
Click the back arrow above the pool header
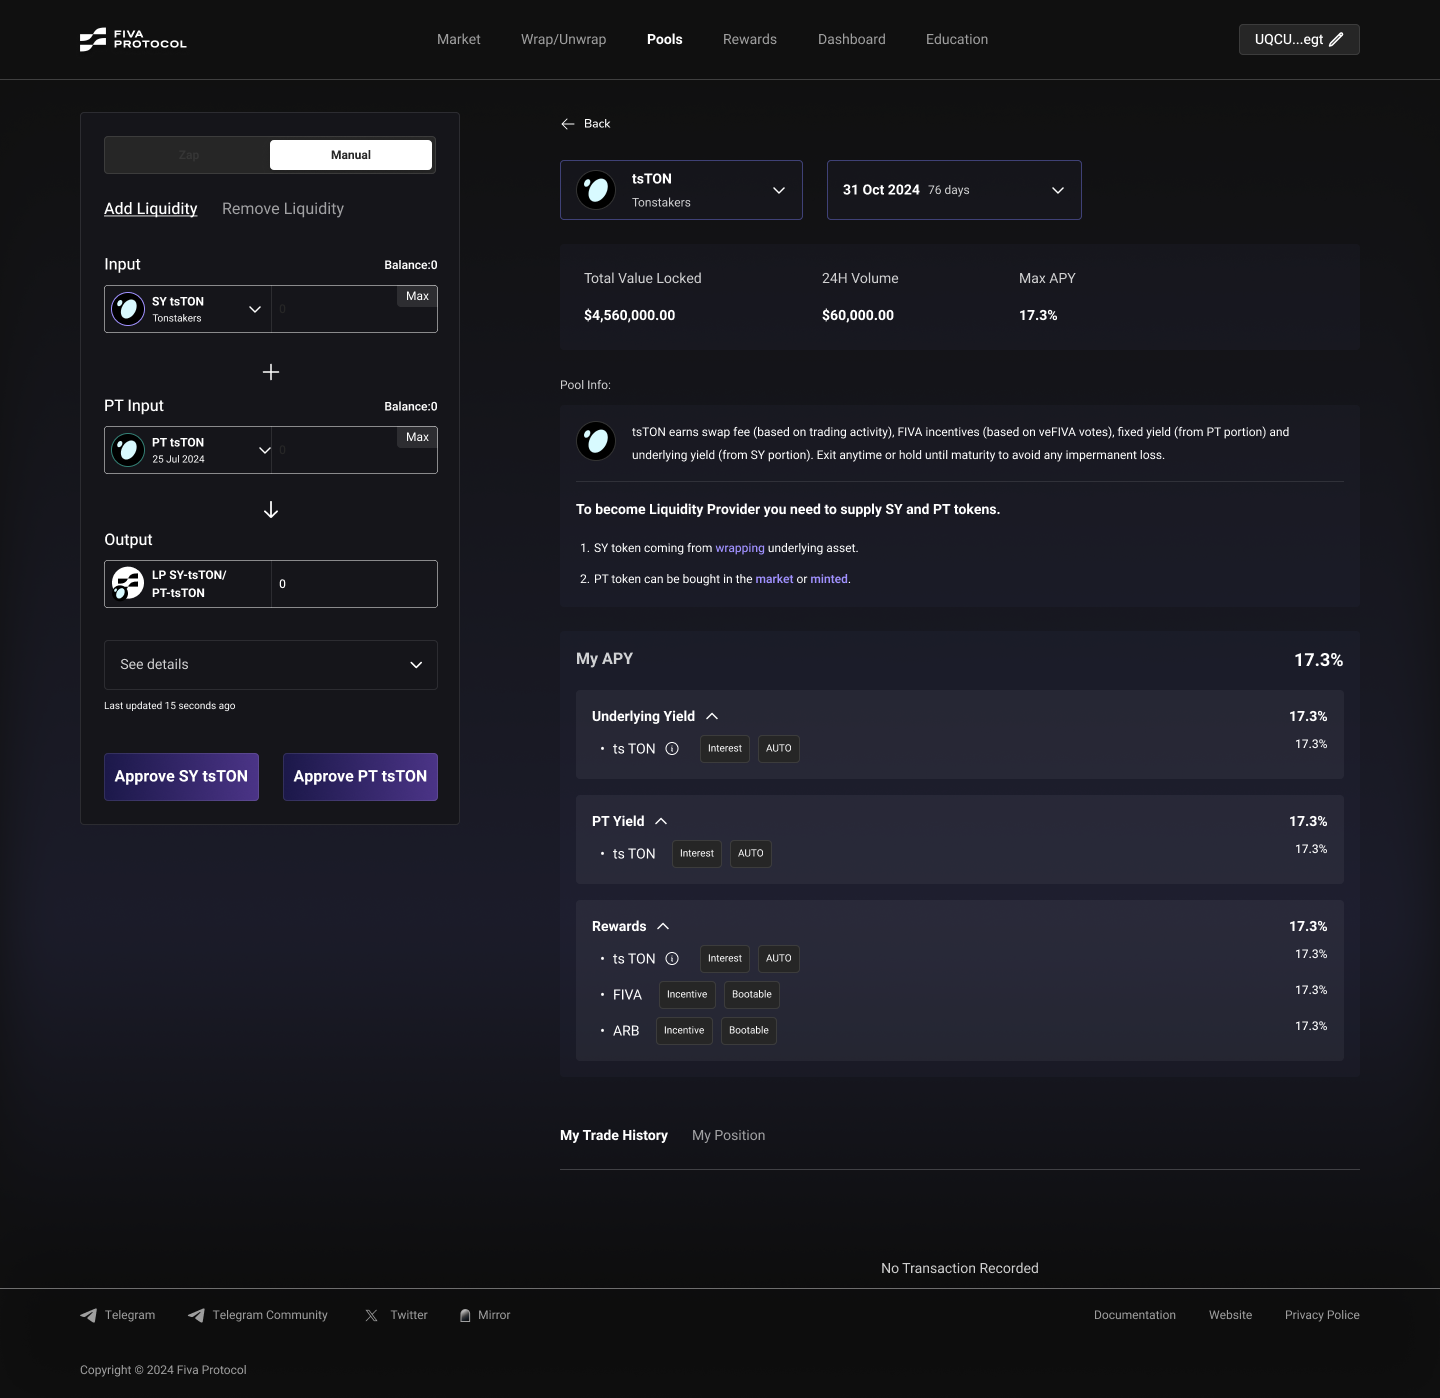567,123
